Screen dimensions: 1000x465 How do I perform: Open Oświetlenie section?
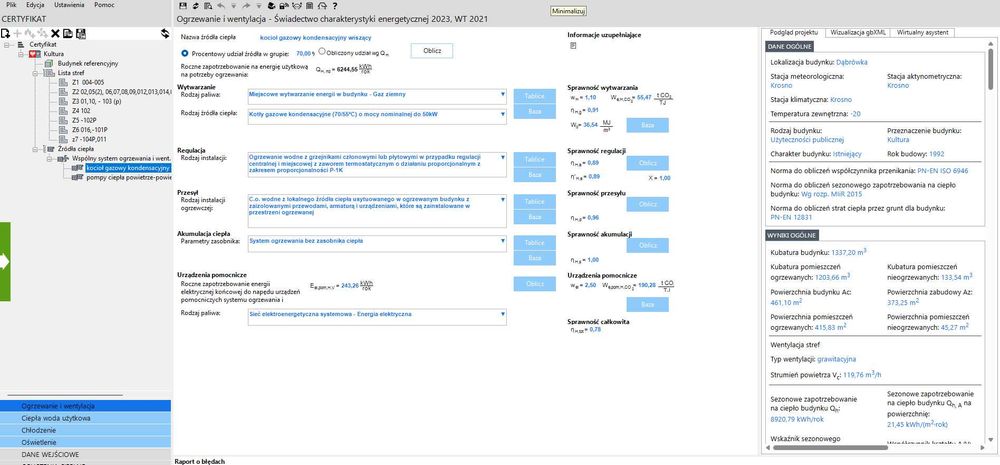click(x=85, y=442)
